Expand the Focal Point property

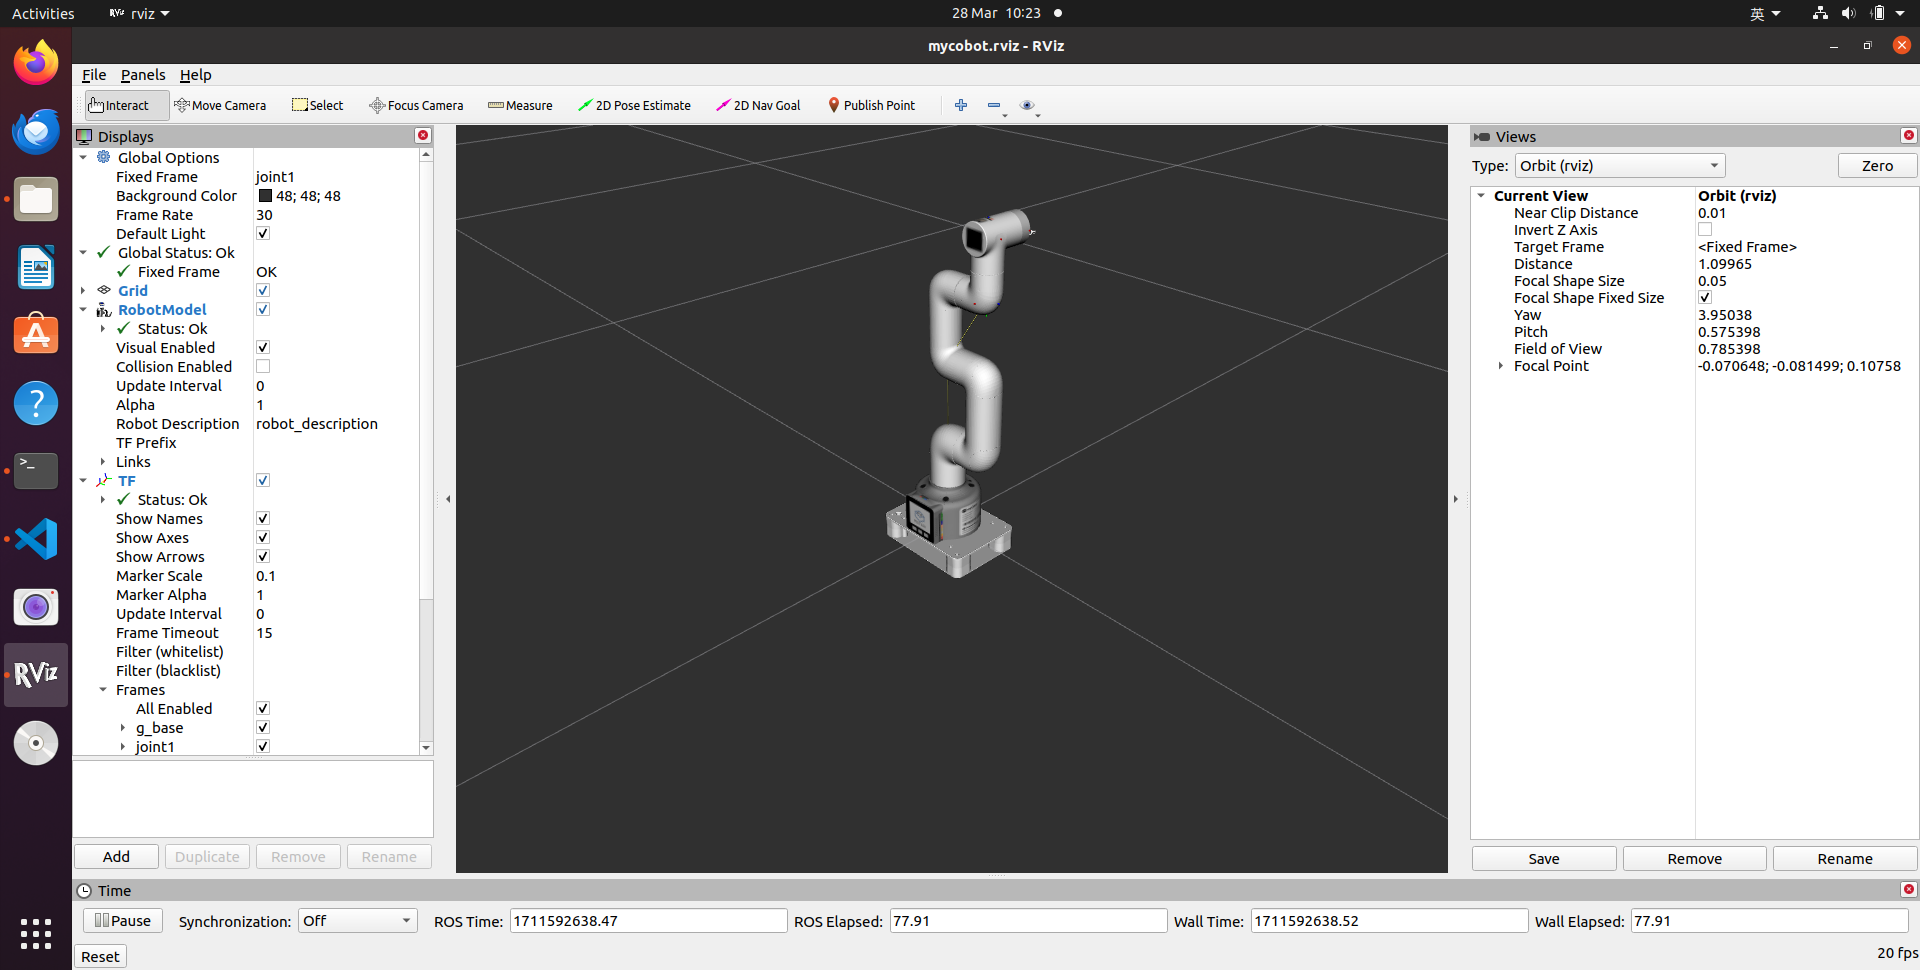(1501, 366)
